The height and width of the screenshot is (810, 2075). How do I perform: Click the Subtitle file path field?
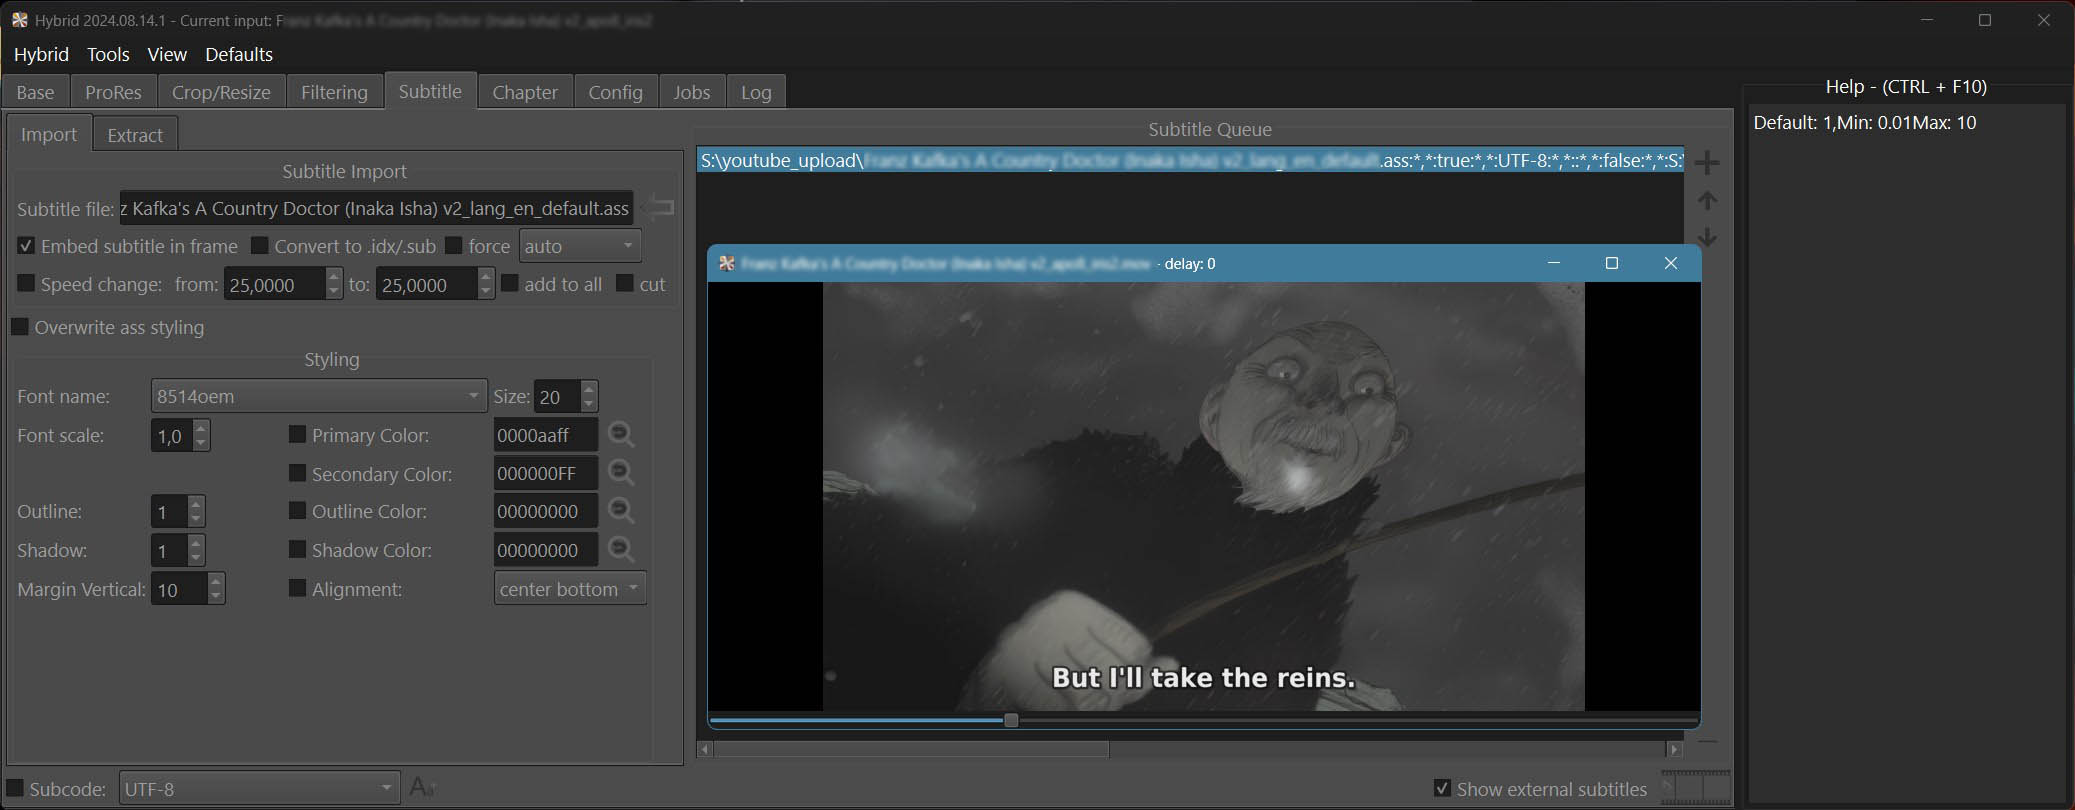coord(376,208)
